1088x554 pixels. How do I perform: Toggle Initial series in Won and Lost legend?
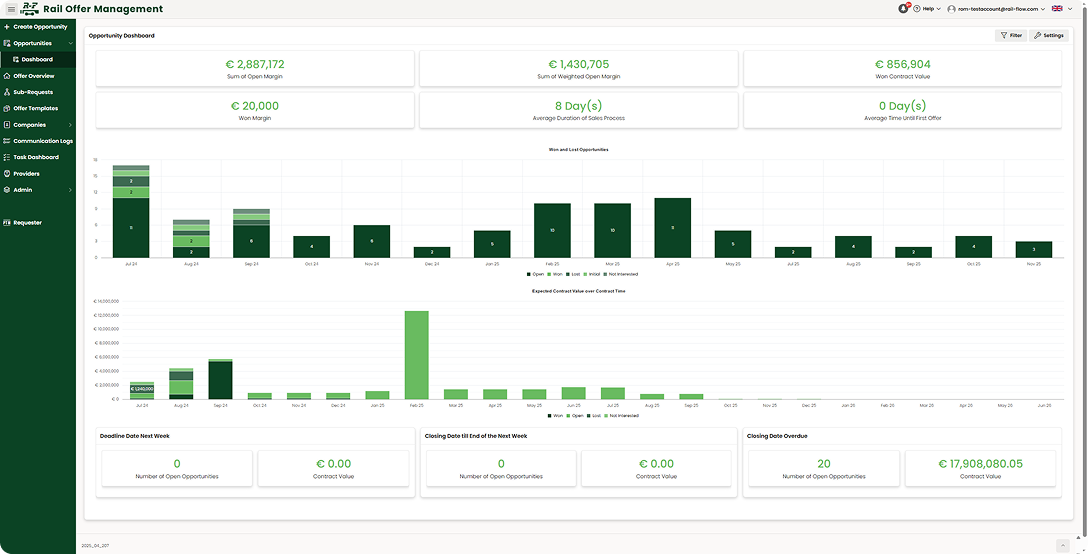point(594,274)
